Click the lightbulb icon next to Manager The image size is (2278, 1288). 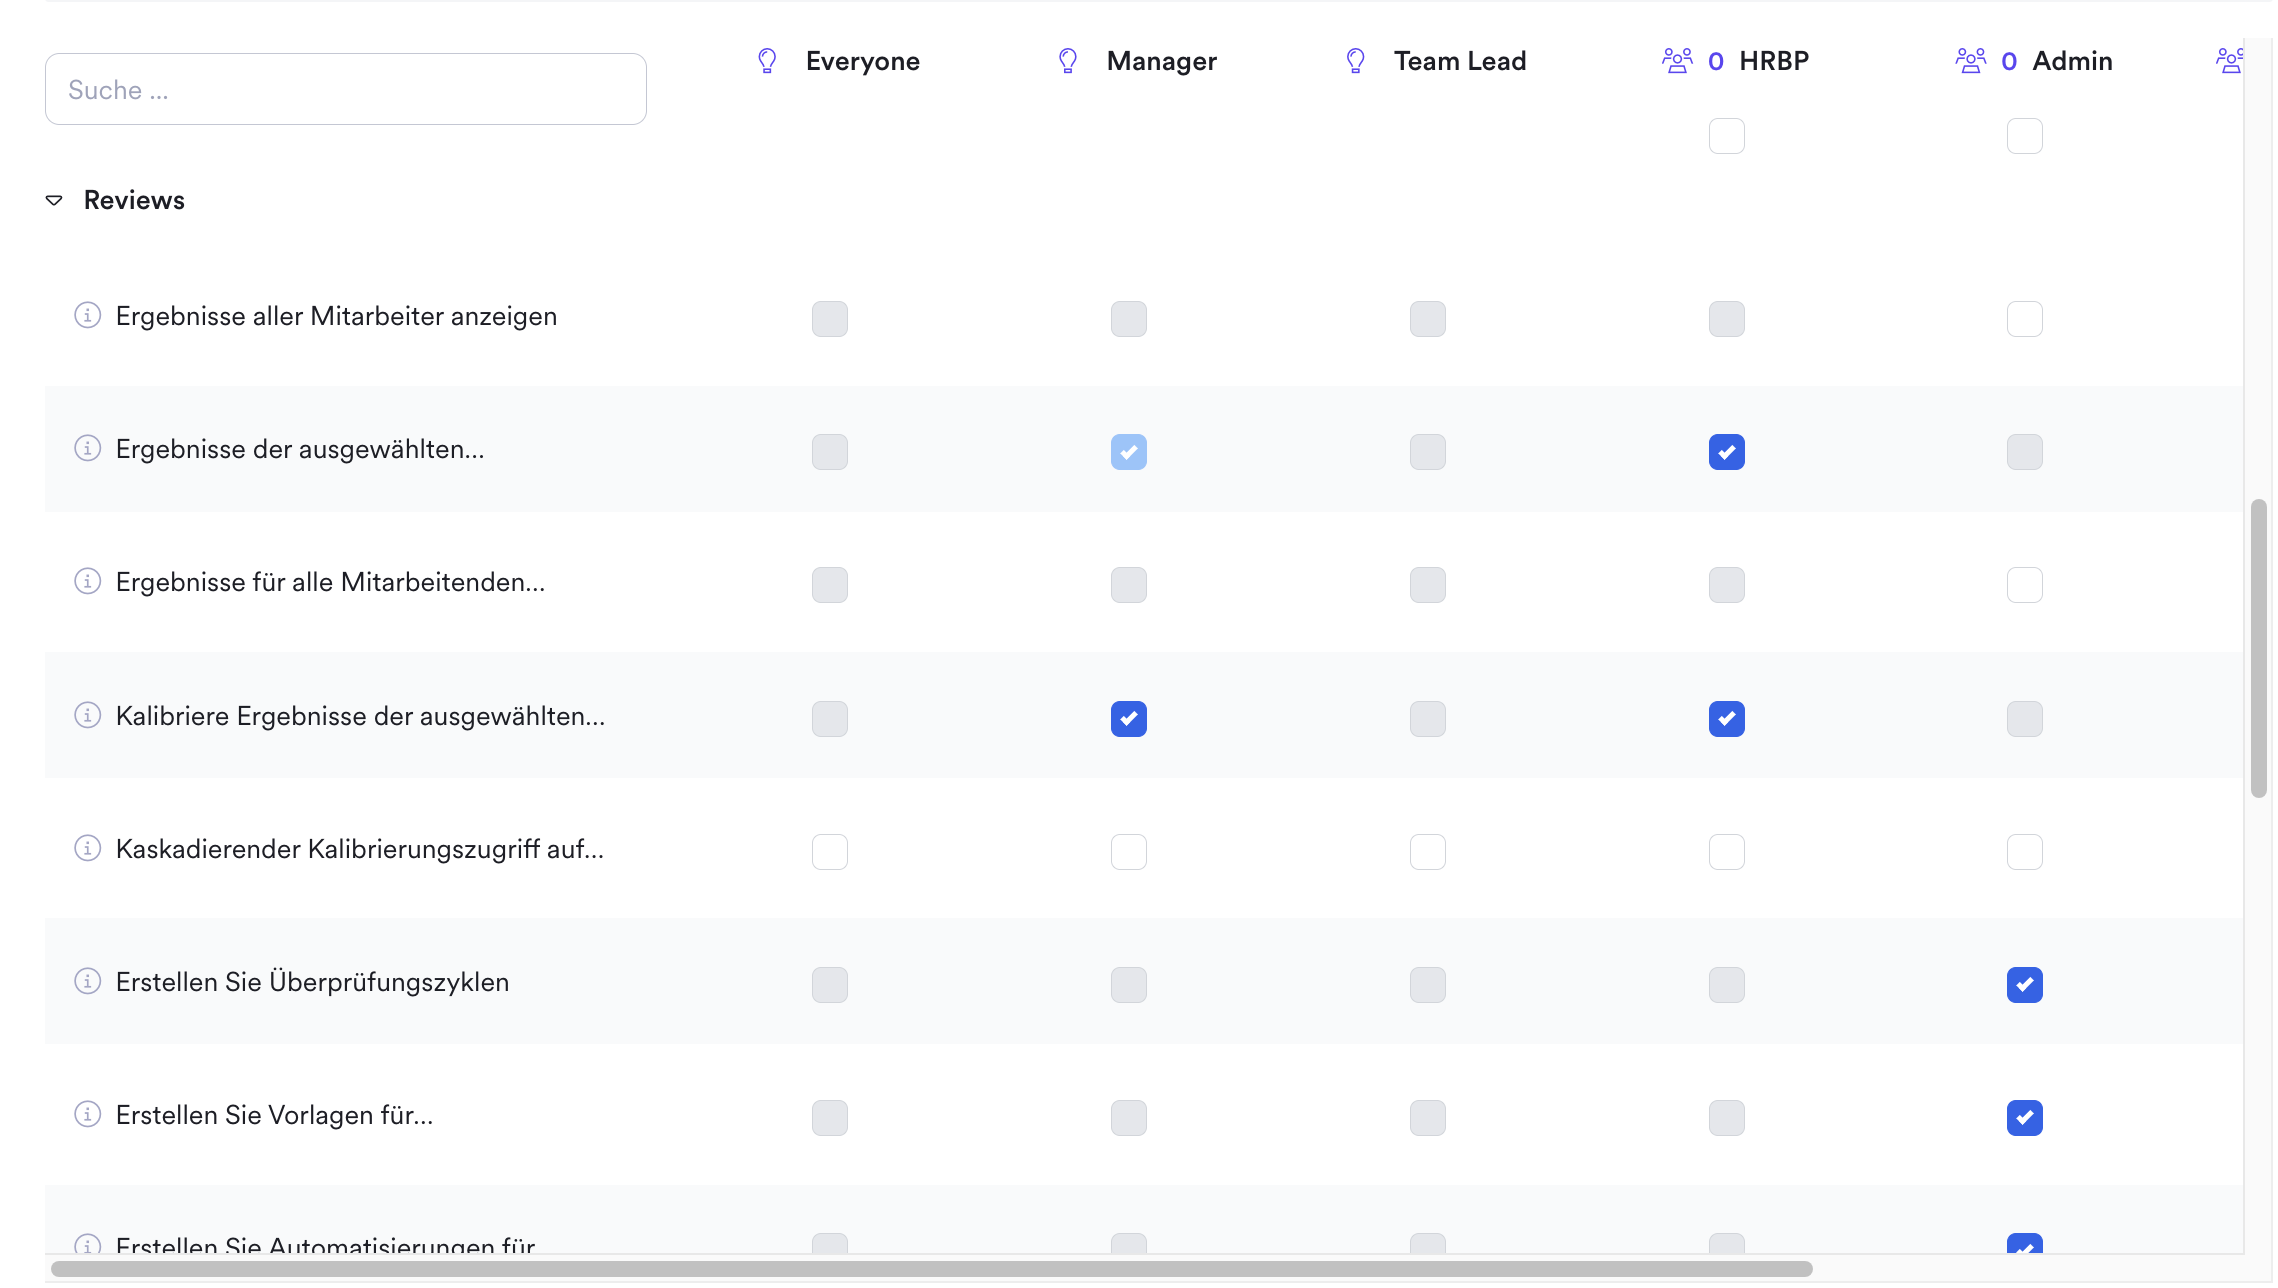pyautogui.click(x=1068, y=61)
